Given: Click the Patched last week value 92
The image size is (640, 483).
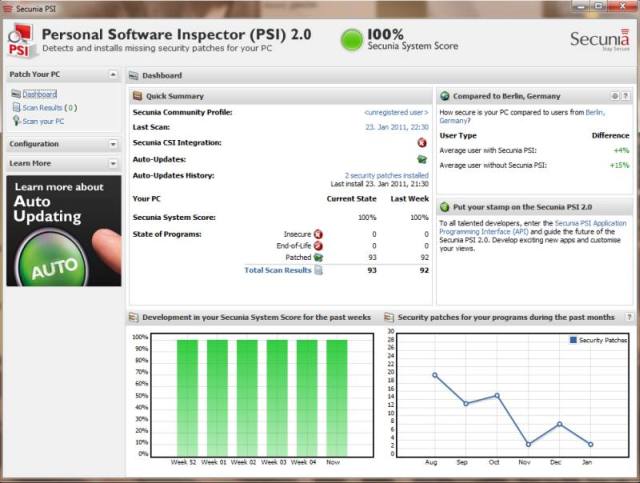Looking at the screenshot, I should [x=424, y=257].
